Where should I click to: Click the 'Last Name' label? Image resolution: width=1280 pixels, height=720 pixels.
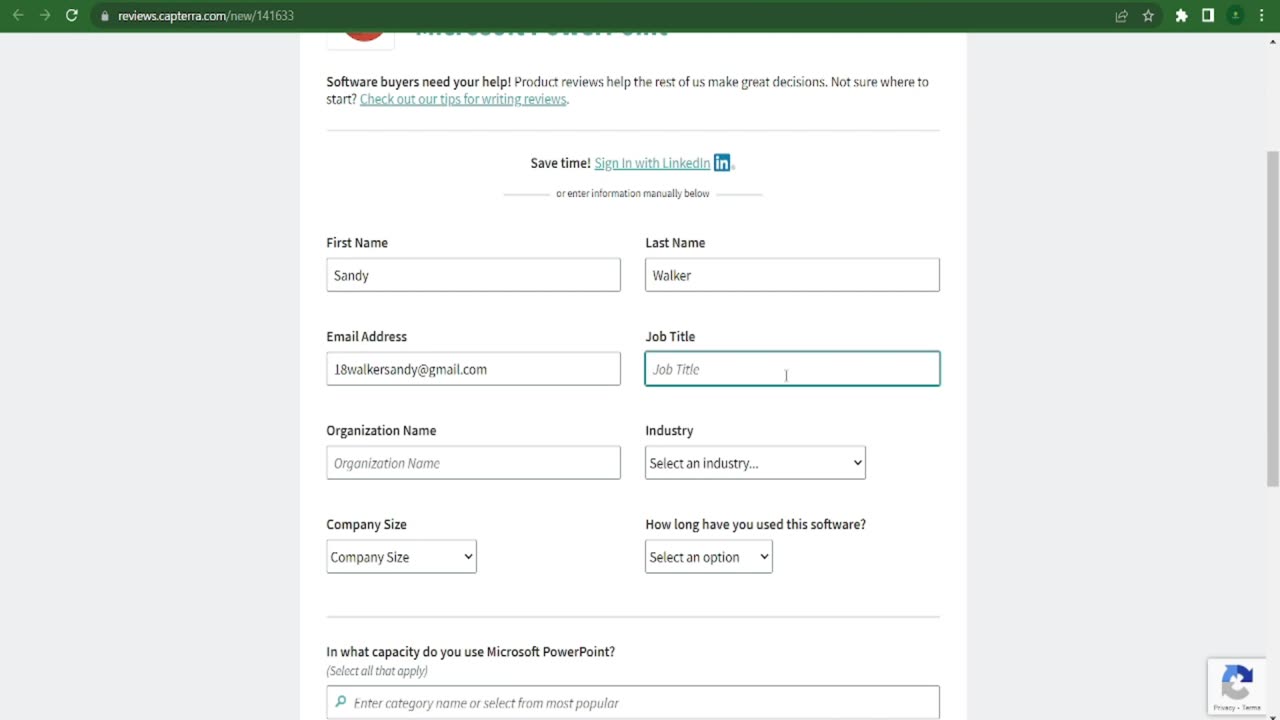[675, 243]
